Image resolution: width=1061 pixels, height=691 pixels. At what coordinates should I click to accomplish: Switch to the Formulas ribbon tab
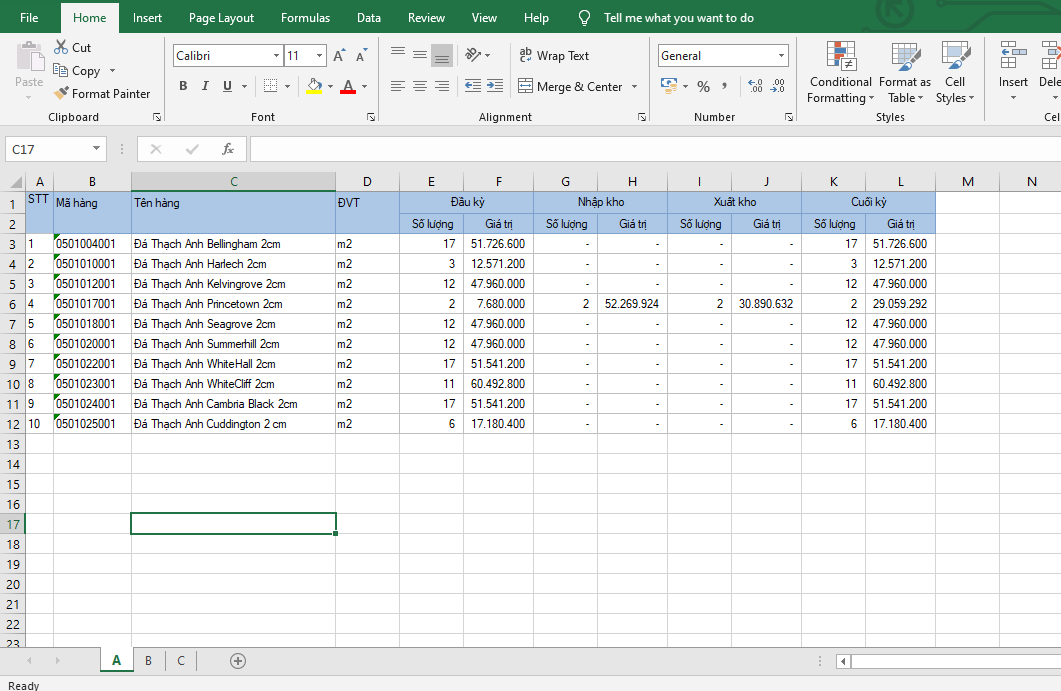305,18
